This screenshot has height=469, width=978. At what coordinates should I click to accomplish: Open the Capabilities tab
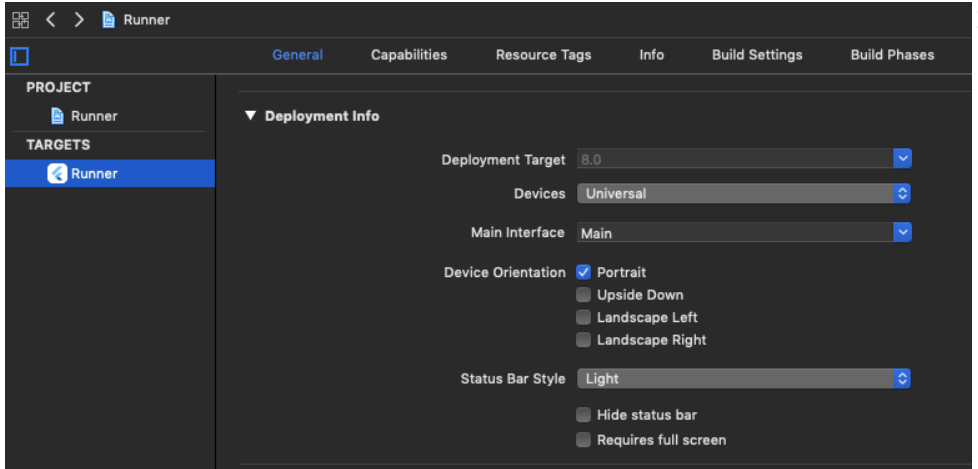409,55
